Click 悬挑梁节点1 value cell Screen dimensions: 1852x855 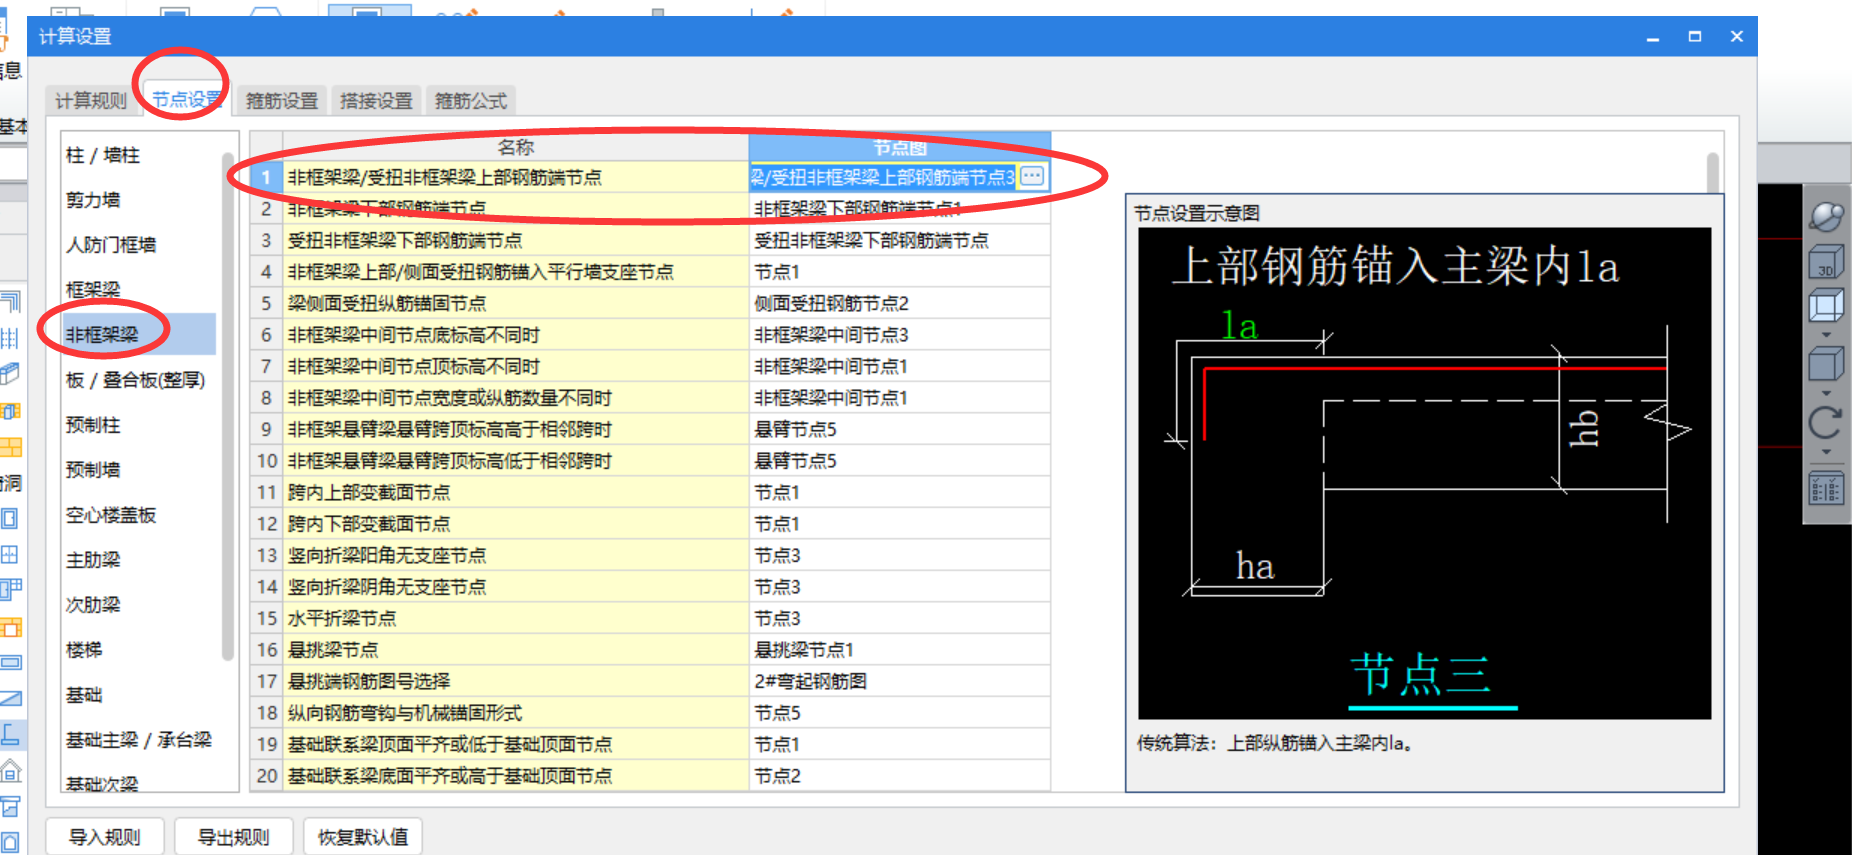point(900,650)
